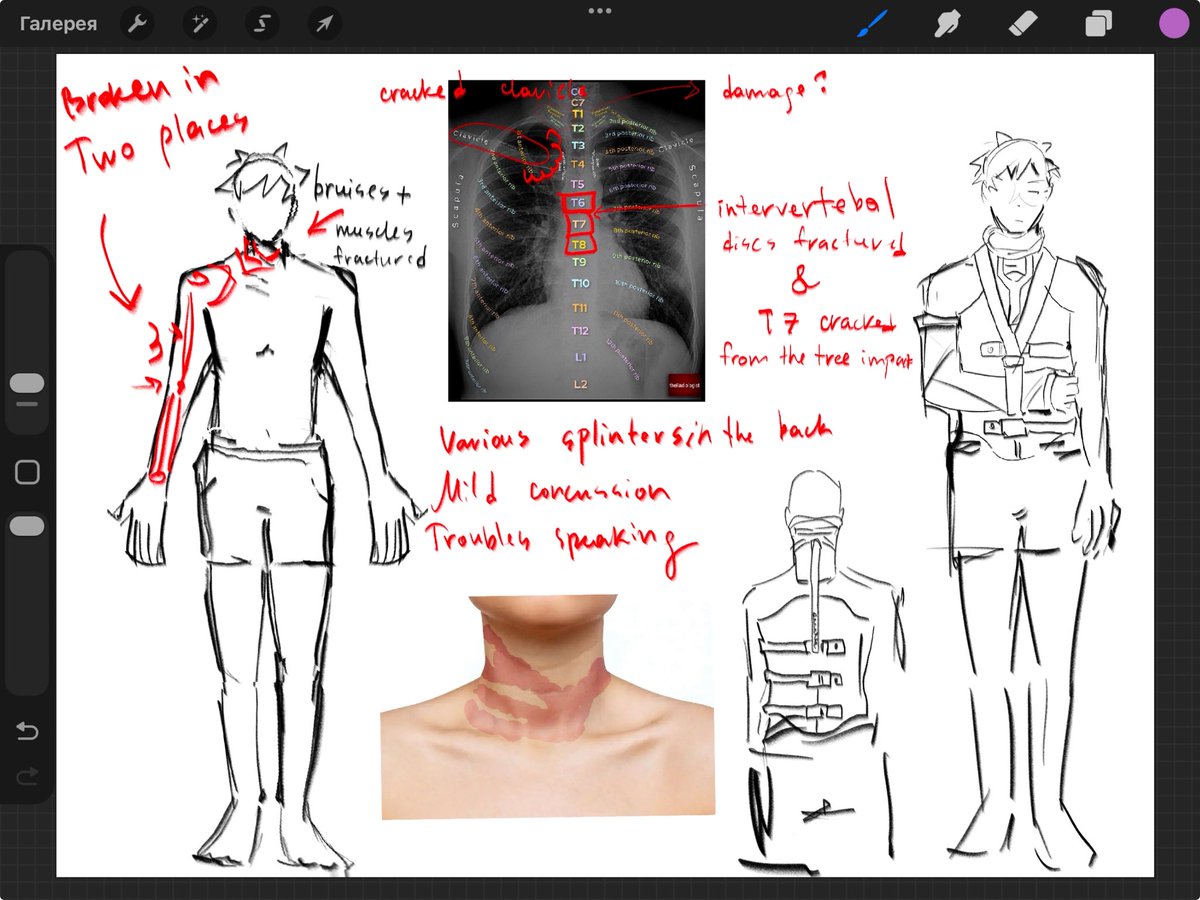Select the Smudge tool
1200x900 pixels.
(947, 23)
